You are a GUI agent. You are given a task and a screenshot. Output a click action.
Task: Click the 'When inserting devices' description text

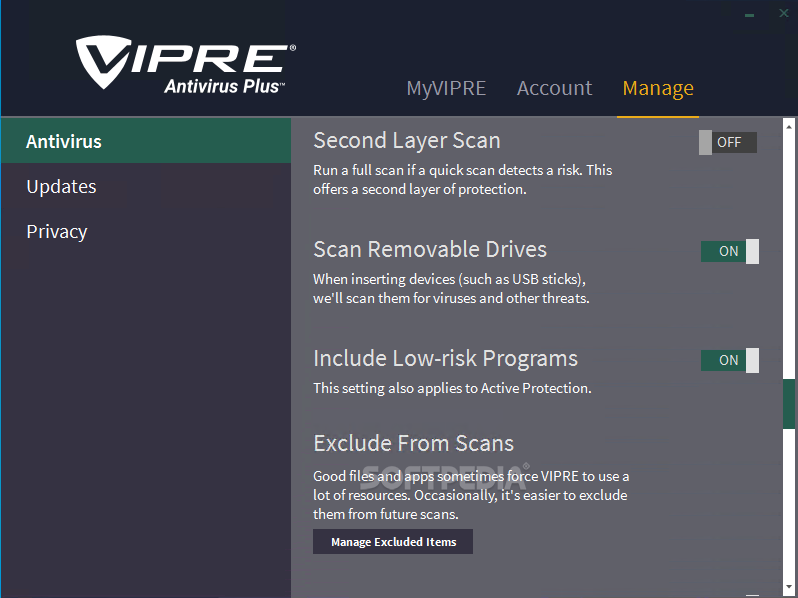451,289
